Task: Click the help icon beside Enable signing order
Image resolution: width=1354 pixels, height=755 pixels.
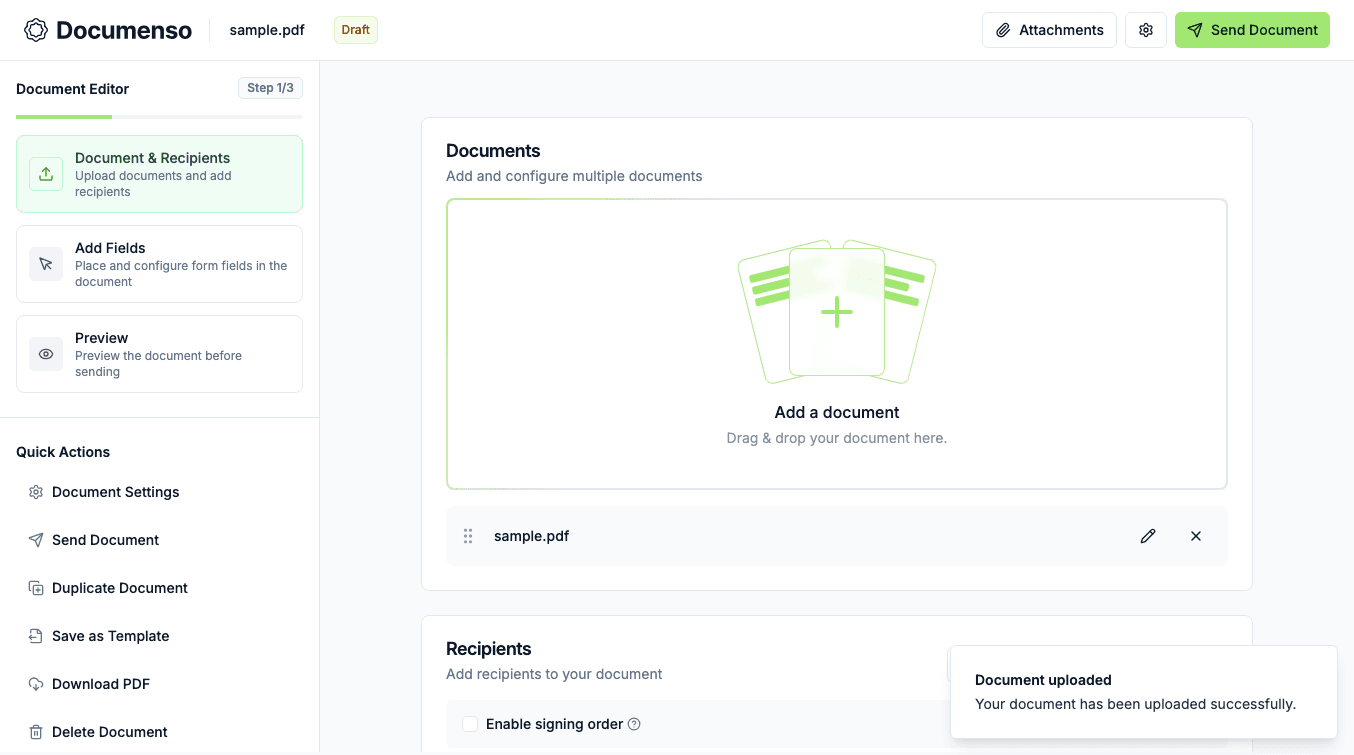Action: click(634, 724)
